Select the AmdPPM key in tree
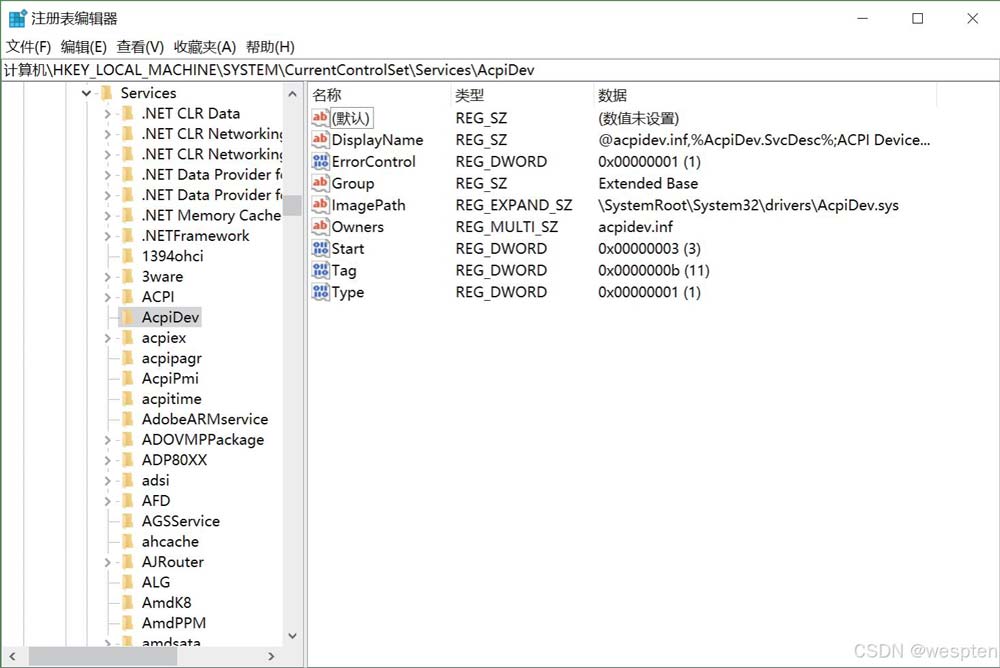Viewport: 1000px width, 668px height. [x=173, y=623]
